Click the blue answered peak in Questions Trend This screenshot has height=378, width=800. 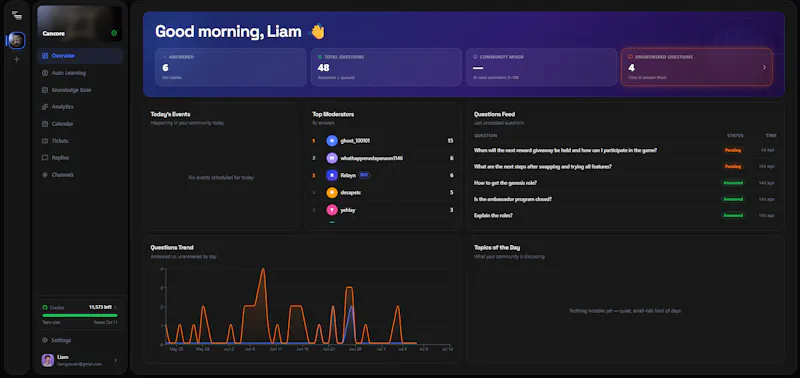[350, 308]
